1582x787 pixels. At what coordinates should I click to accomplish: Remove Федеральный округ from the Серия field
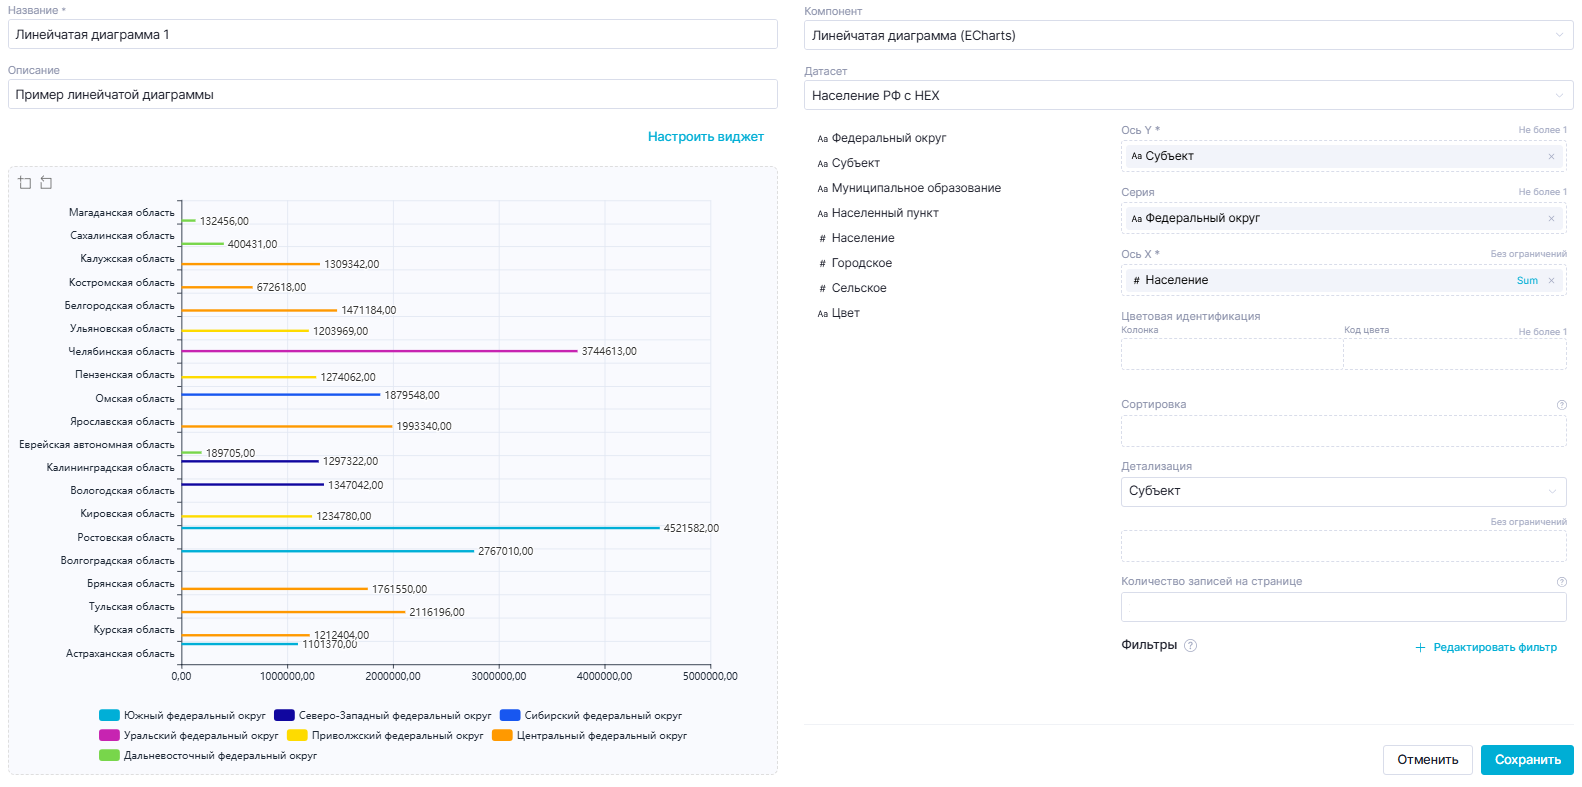[1551, 218]
